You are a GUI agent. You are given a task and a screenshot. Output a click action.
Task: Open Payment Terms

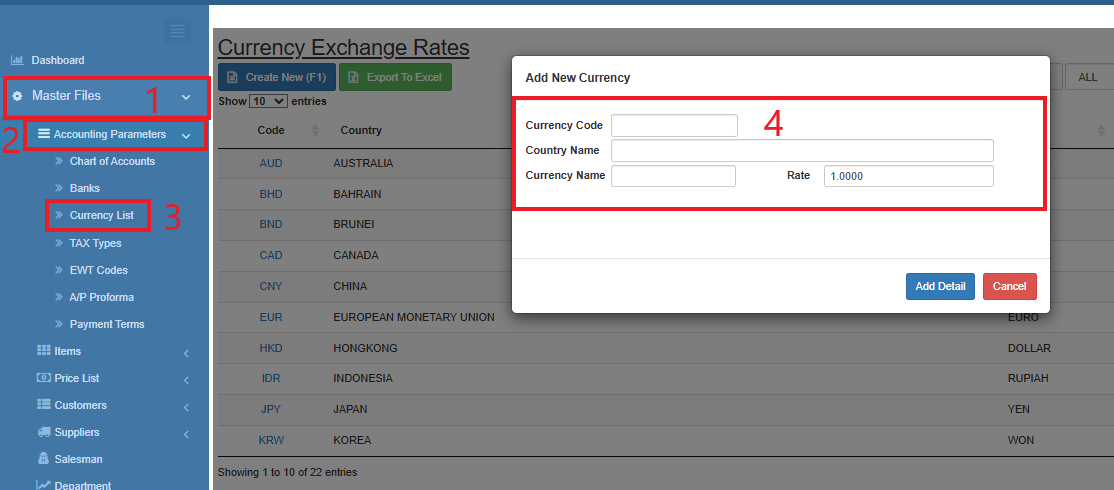pyautogui.click(x=107, y=324)
